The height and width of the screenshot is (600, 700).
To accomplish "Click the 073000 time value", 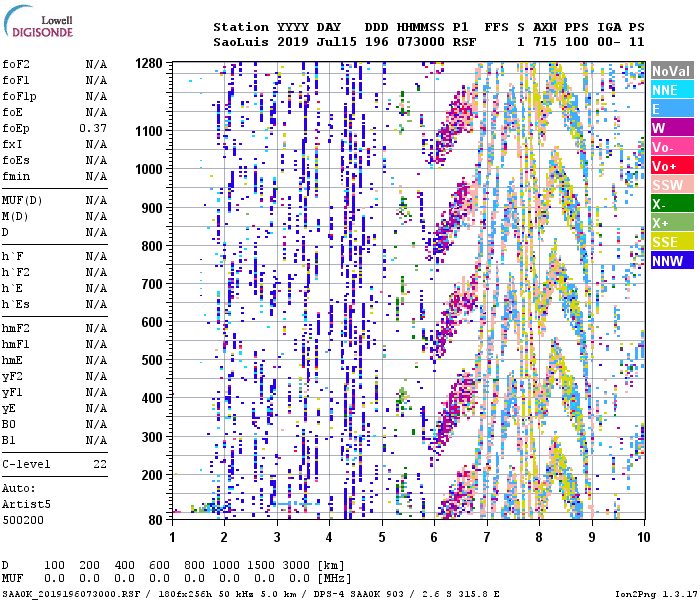I will tap(421, 42).
